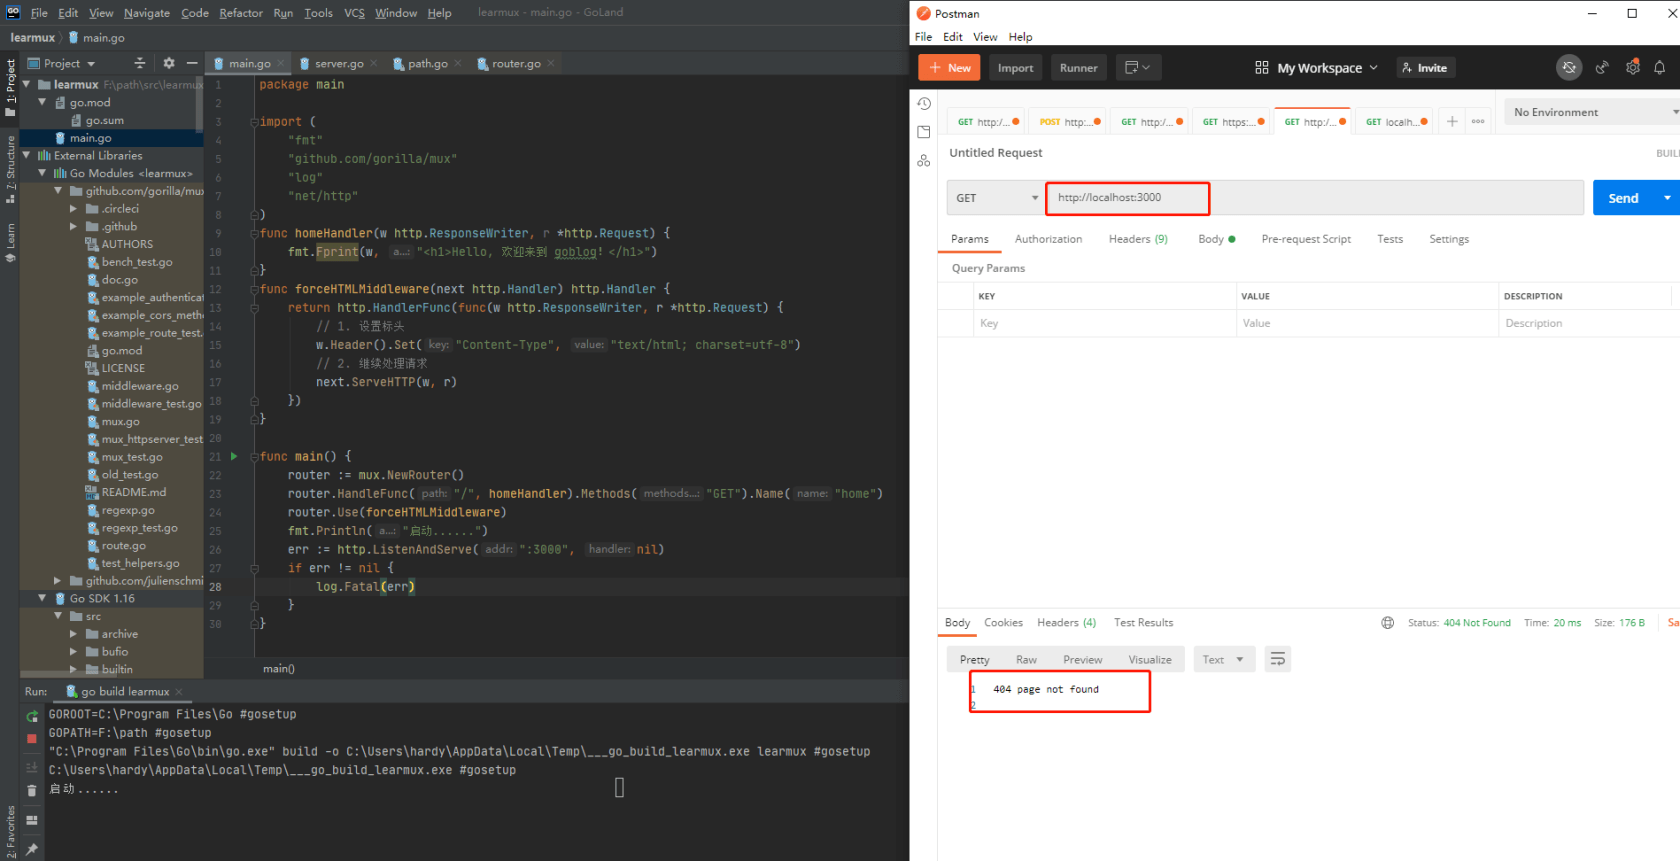The height and width of the screenshot is (861, 1680).
Task: Expand .circleci folder in tree
Action: point(74,209)
